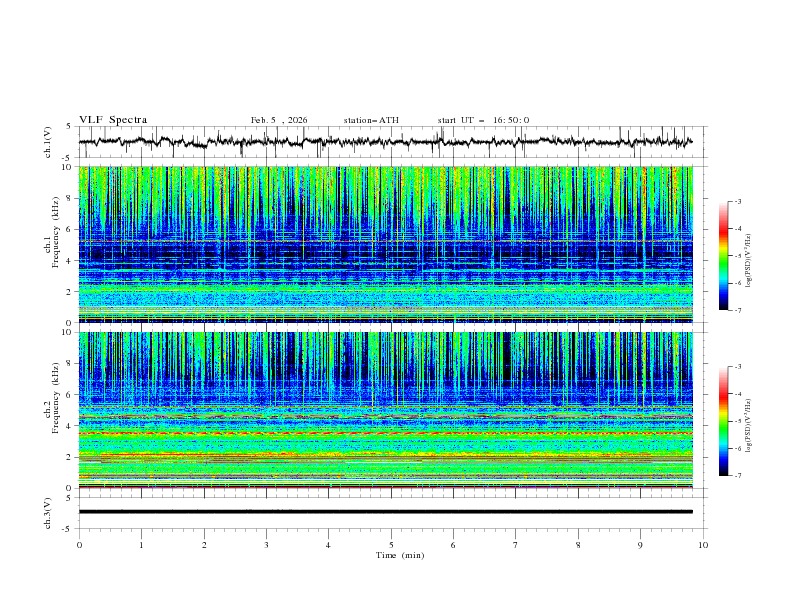Click the "-7" label on upper colorbar
Screen dimensions: 792x612
click(x=737, y=311)
